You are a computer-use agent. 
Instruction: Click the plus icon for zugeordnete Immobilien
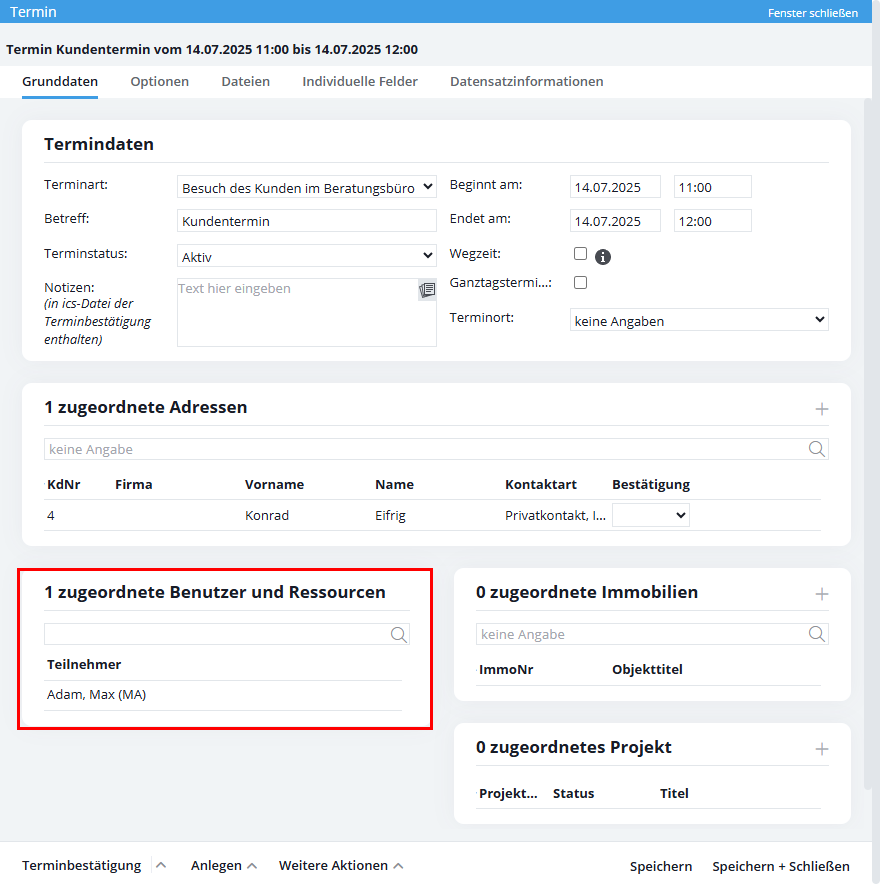tap(822, 592)
